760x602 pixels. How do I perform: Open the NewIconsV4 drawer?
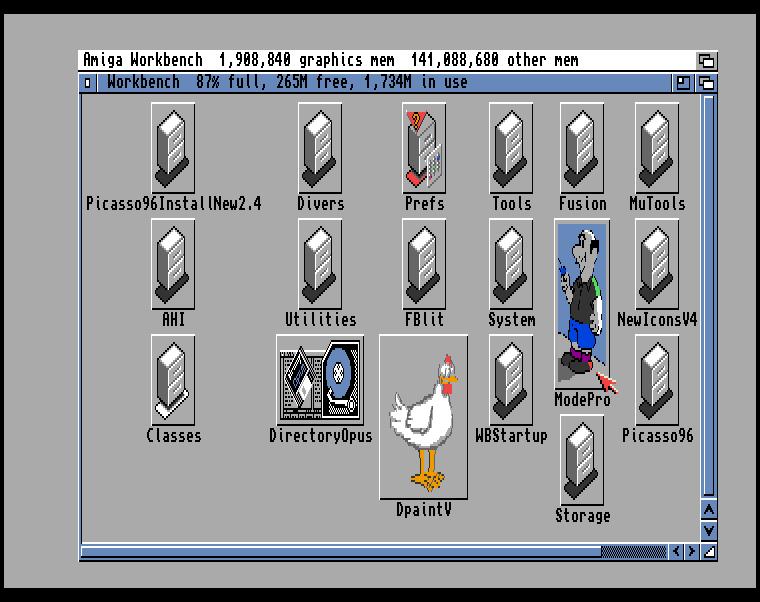(x=656, y=264)
